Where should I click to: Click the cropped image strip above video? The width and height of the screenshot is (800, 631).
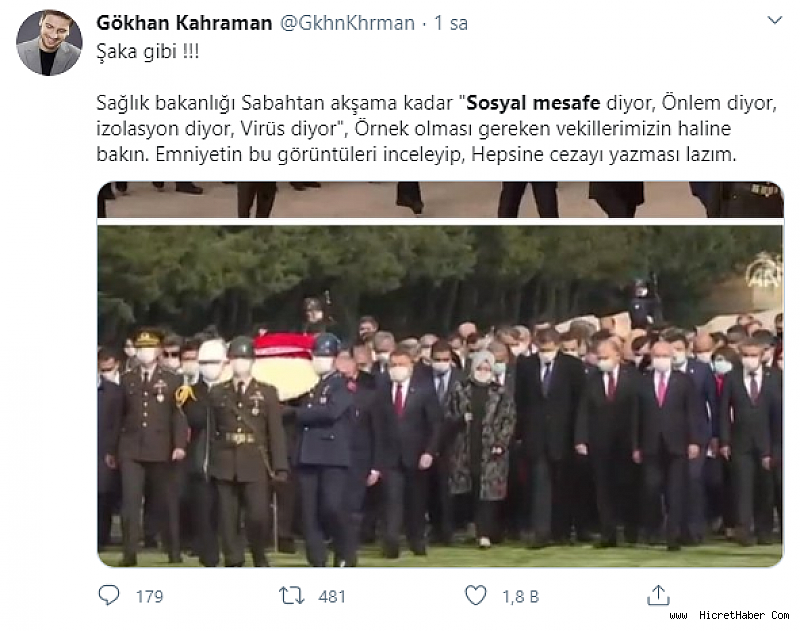[440, 199]
